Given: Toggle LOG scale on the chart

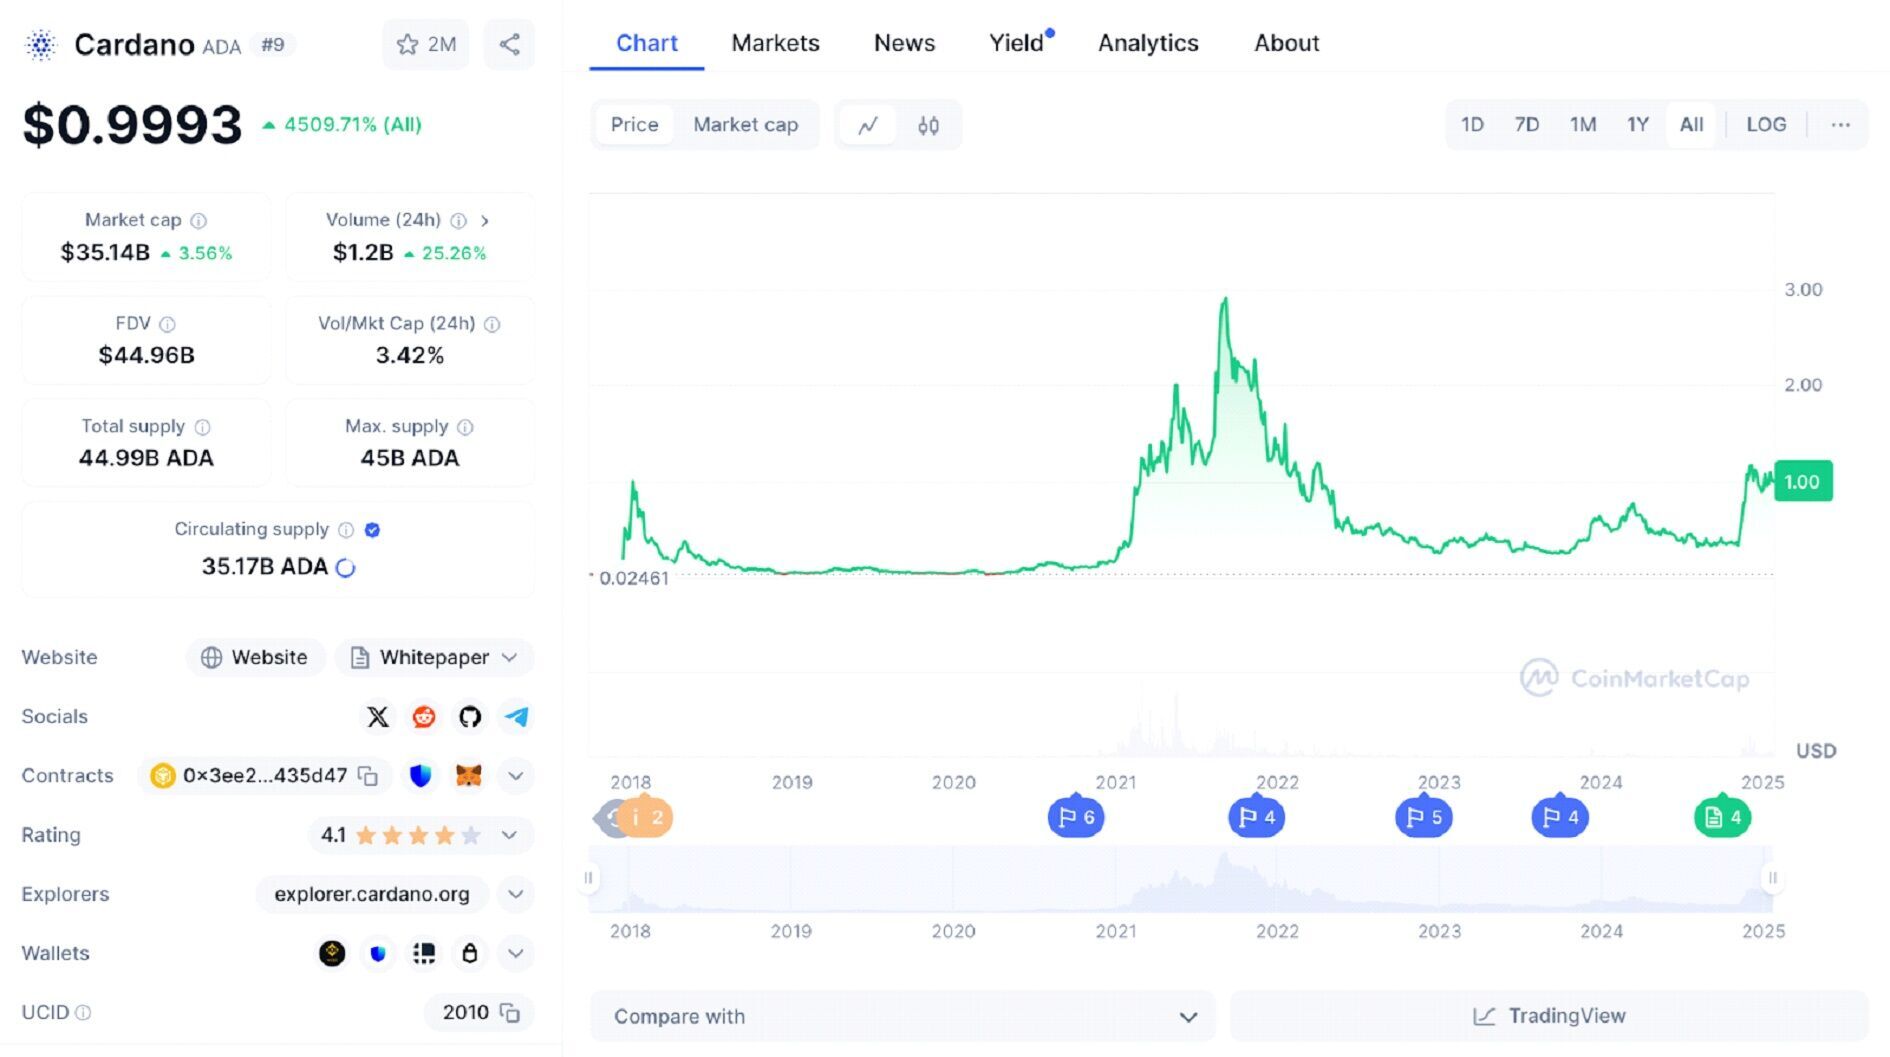Looking at the screenshot, I should [1766, 125].
